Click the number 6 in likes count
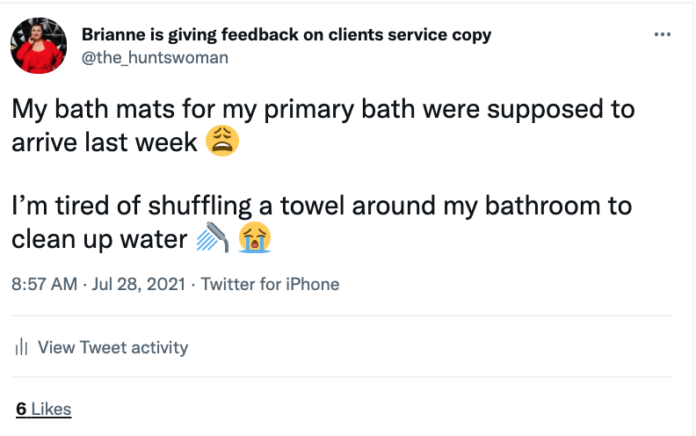 click(20, 408)
